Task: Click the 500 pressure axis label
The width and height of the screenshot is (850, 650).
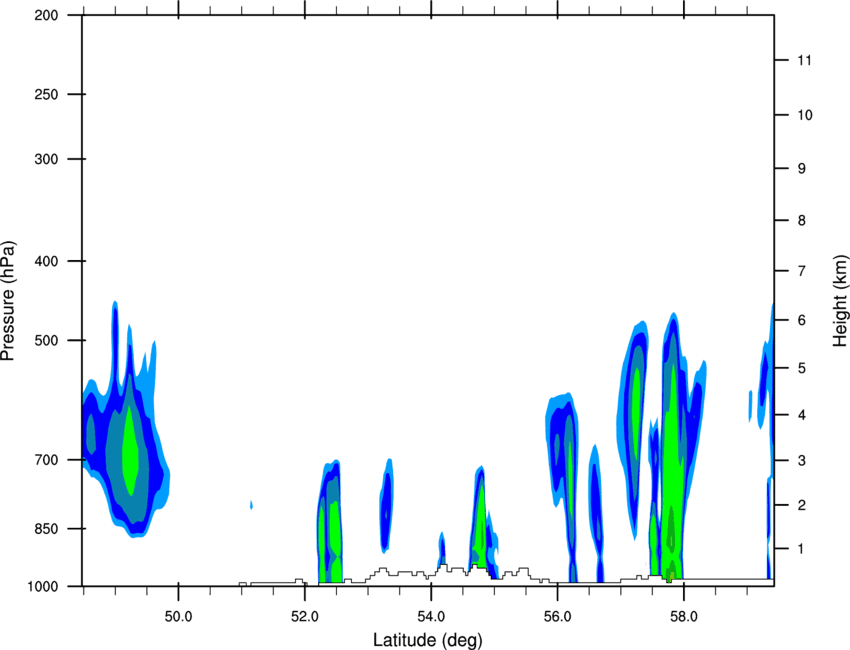Action: [x=46, y=340]
